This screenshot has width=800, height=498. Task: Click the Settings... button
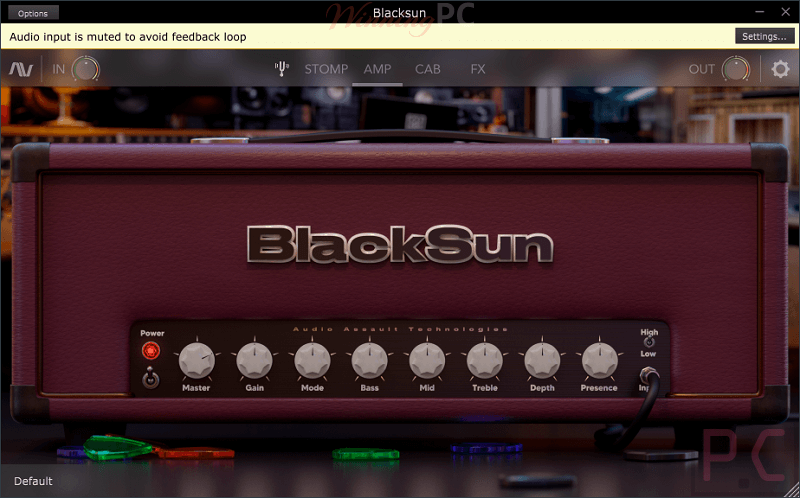(764, 36)
